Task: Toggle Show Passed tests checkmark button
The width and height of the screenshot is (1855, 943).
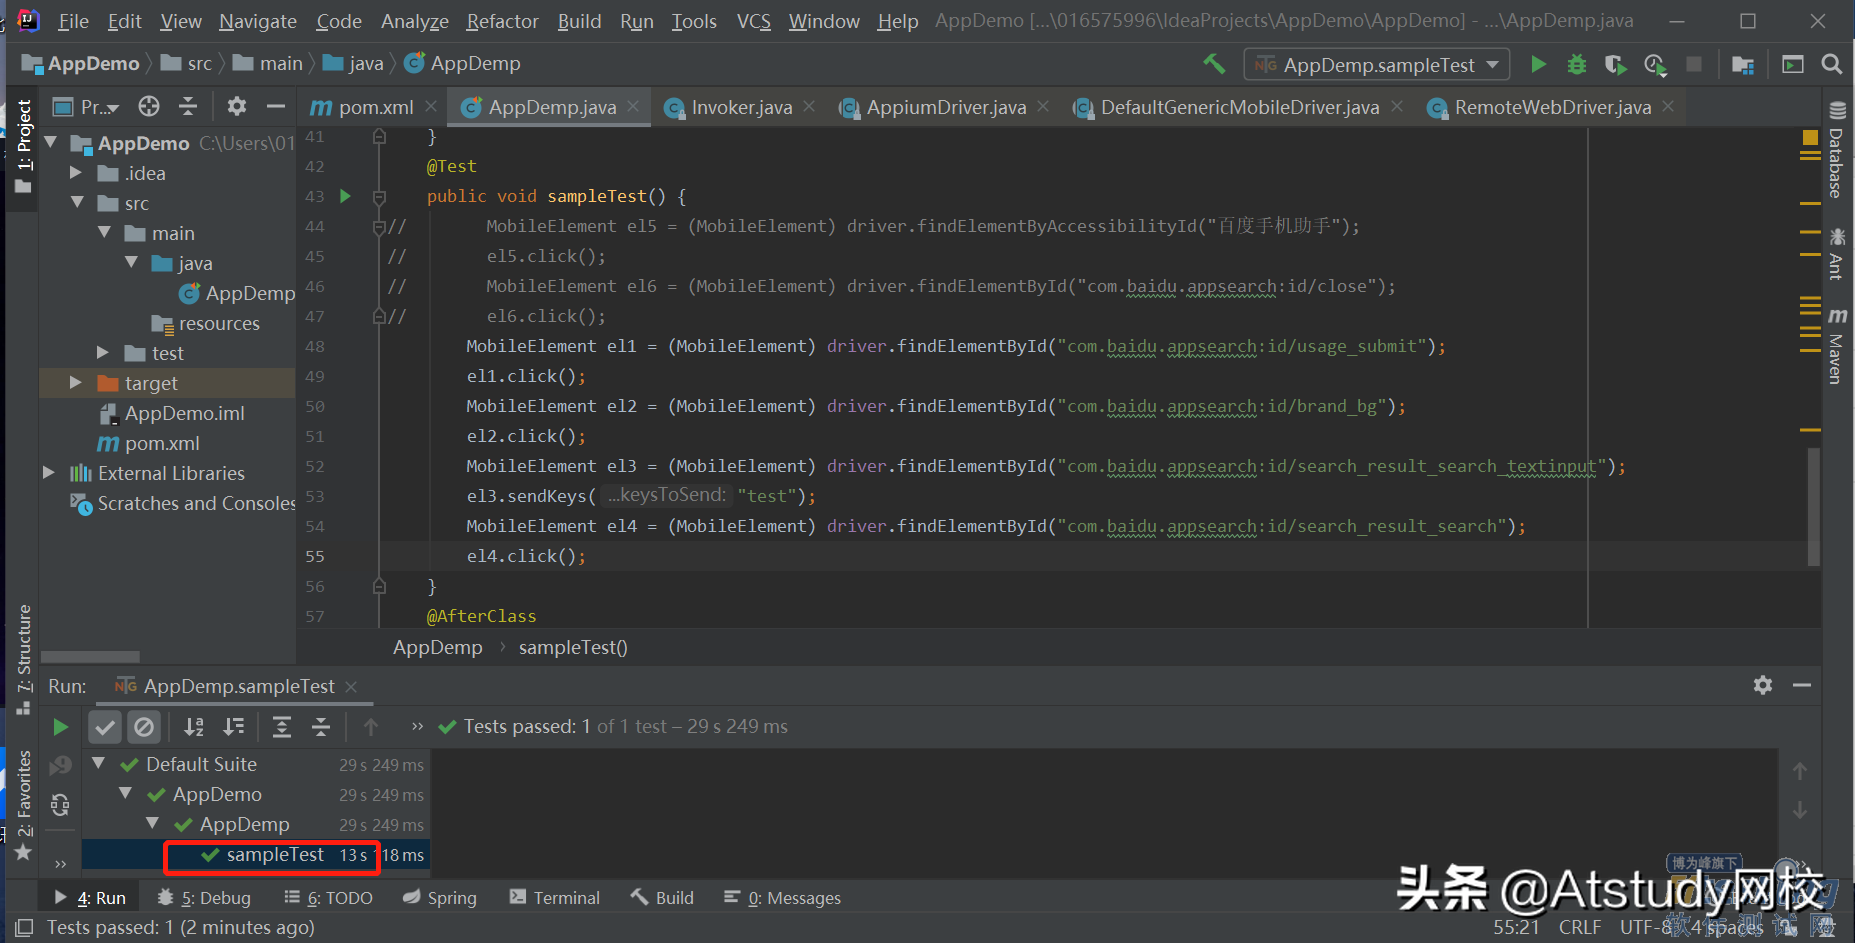Action: 105,727
